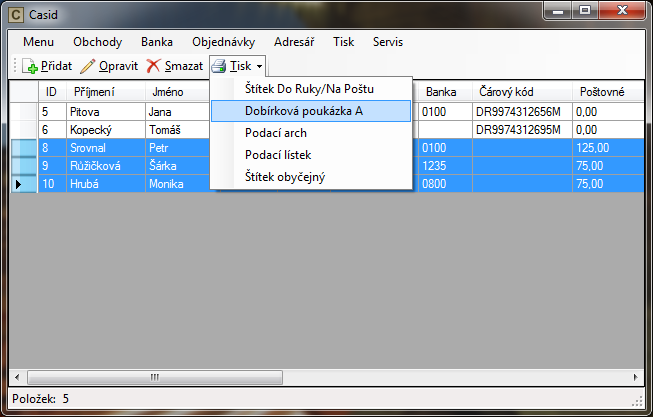
Task: Open the Tisk menu in menu bar
Action: pos(344,42)
